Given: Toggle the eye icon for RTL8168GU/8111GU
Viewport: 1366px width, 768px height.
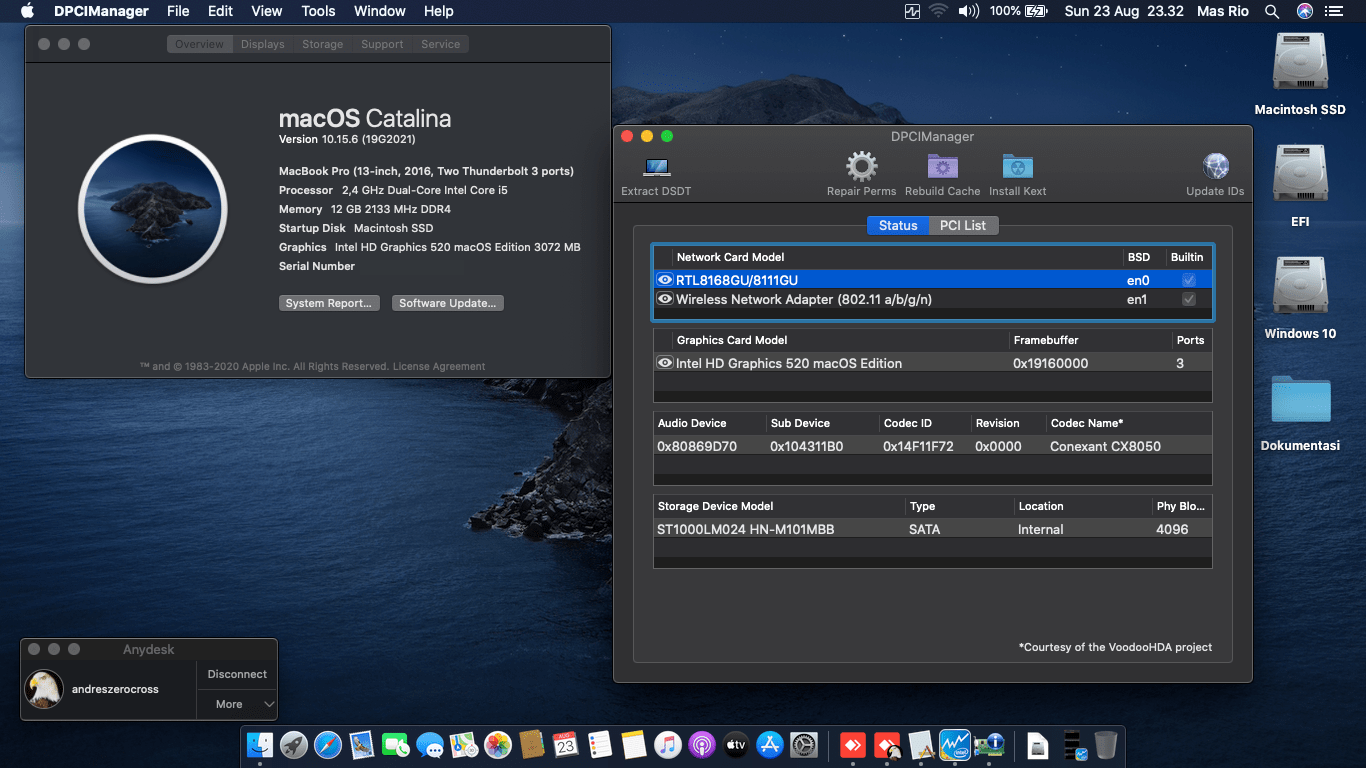Looking at the screenshot, I should [664, 279].
